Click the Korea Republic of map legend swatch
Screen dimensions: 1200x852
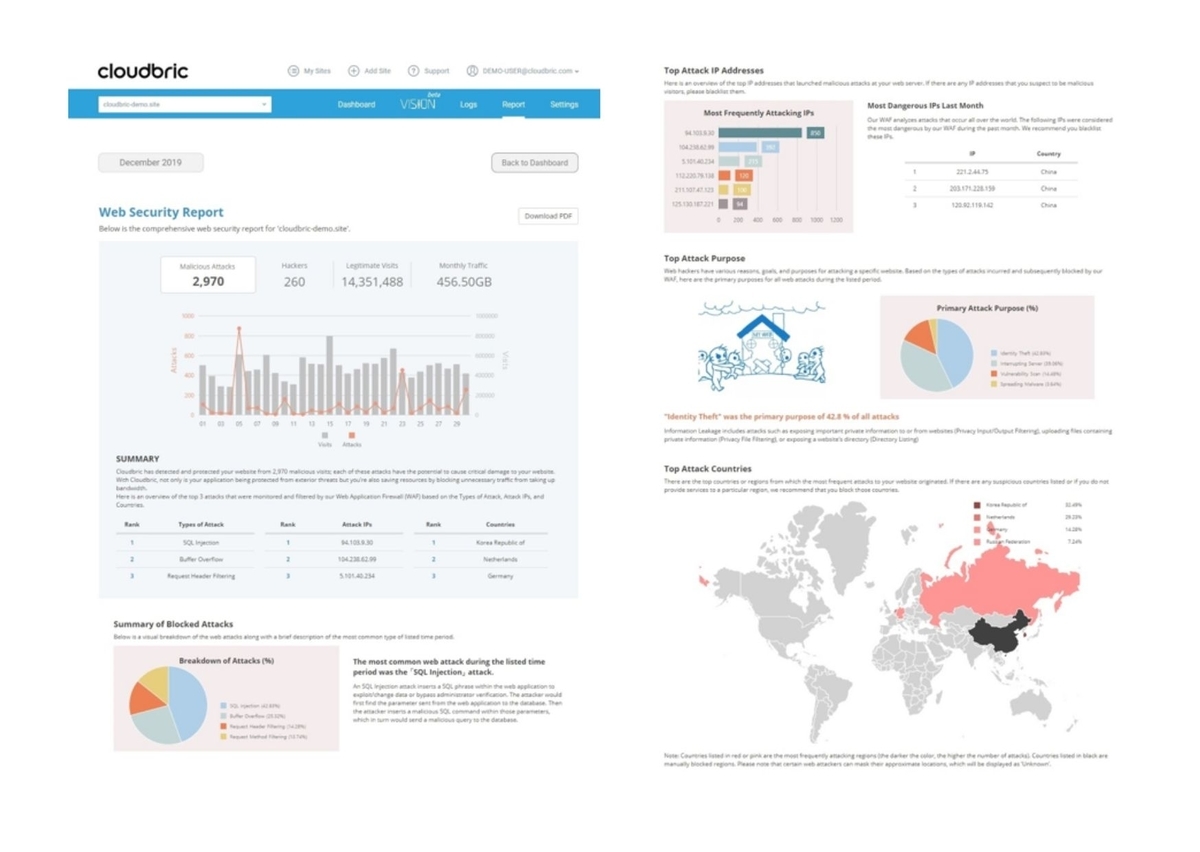977,505
